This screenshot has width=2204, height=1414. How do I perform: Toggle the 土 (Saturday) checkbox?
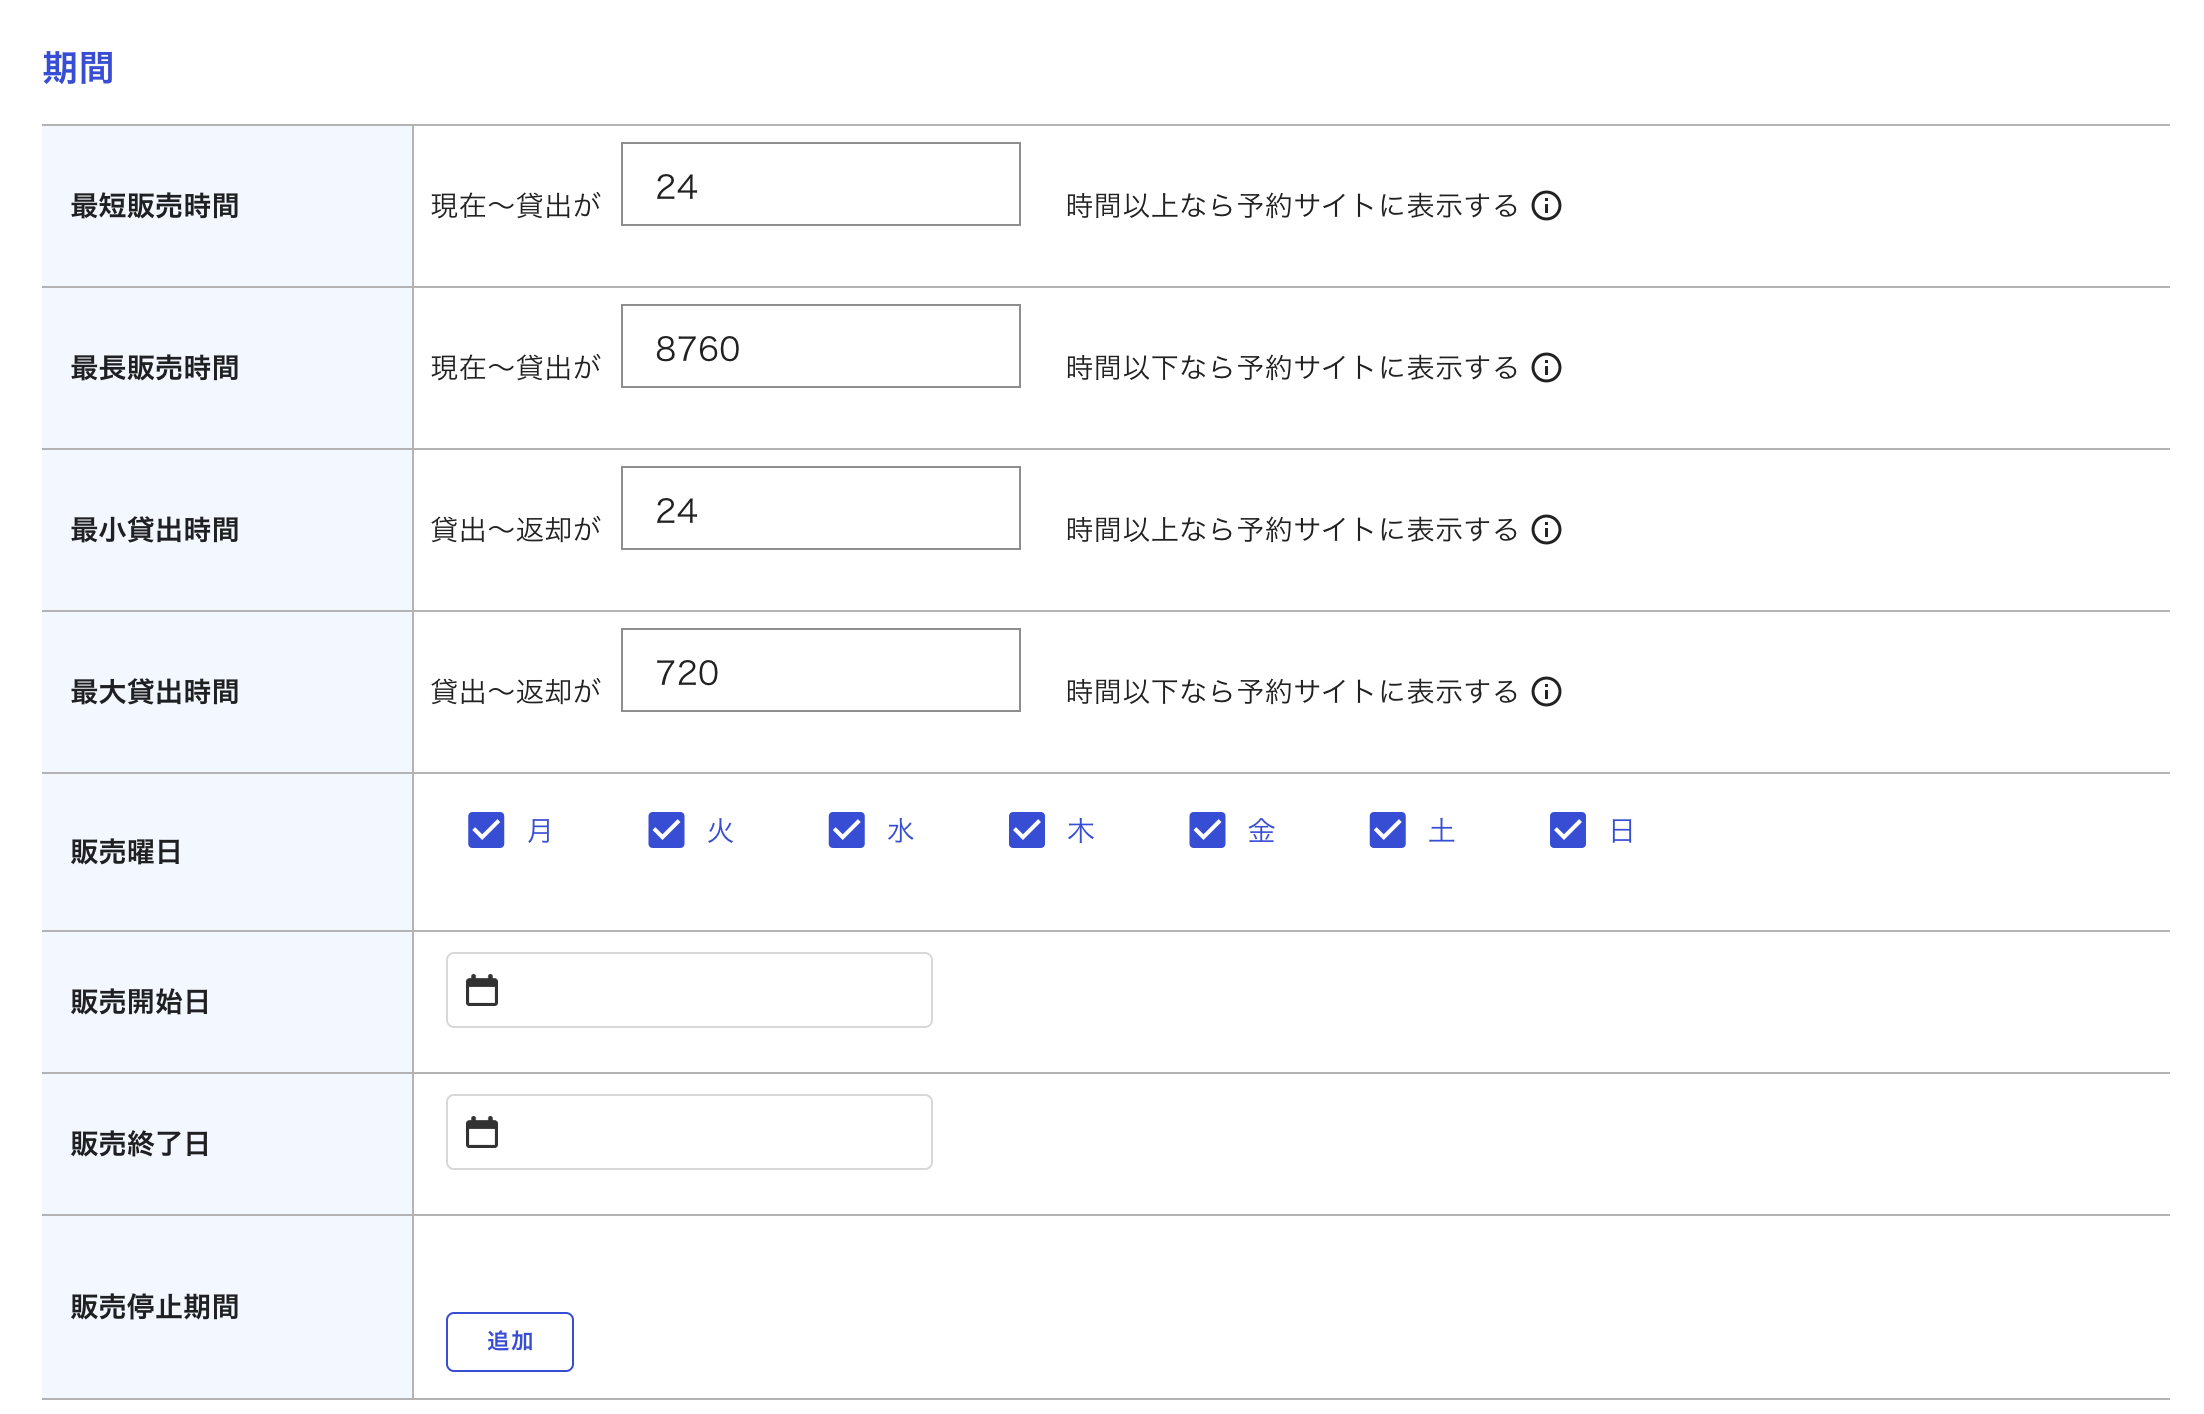coord(1387,830)
